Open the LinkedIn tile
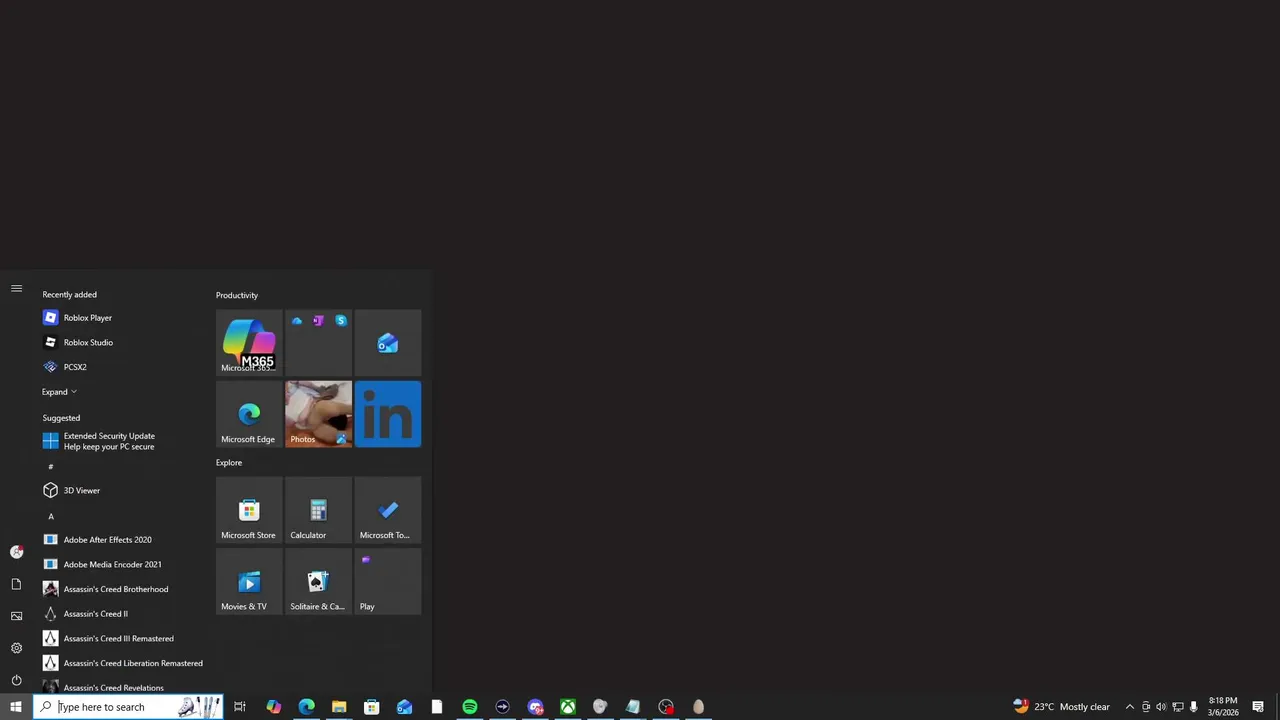 pyautogui.click(x=388, y=414)
